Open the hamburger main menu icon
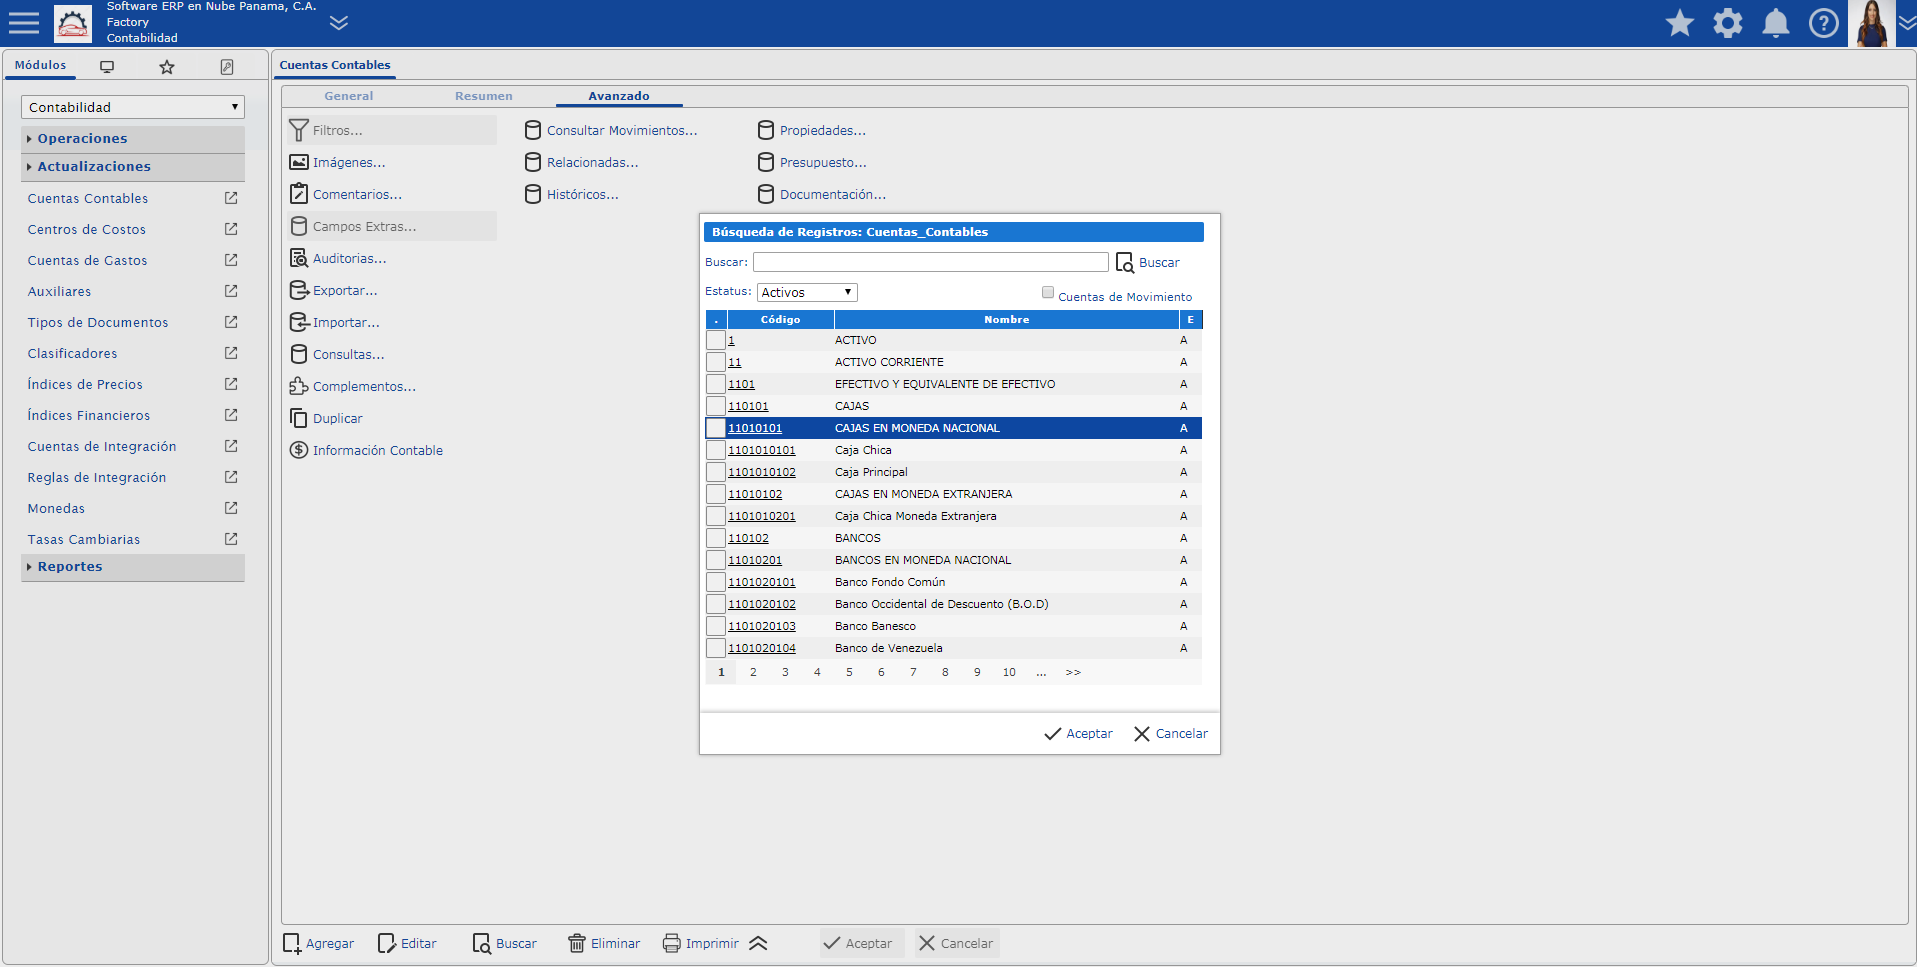 click(24, 23)
